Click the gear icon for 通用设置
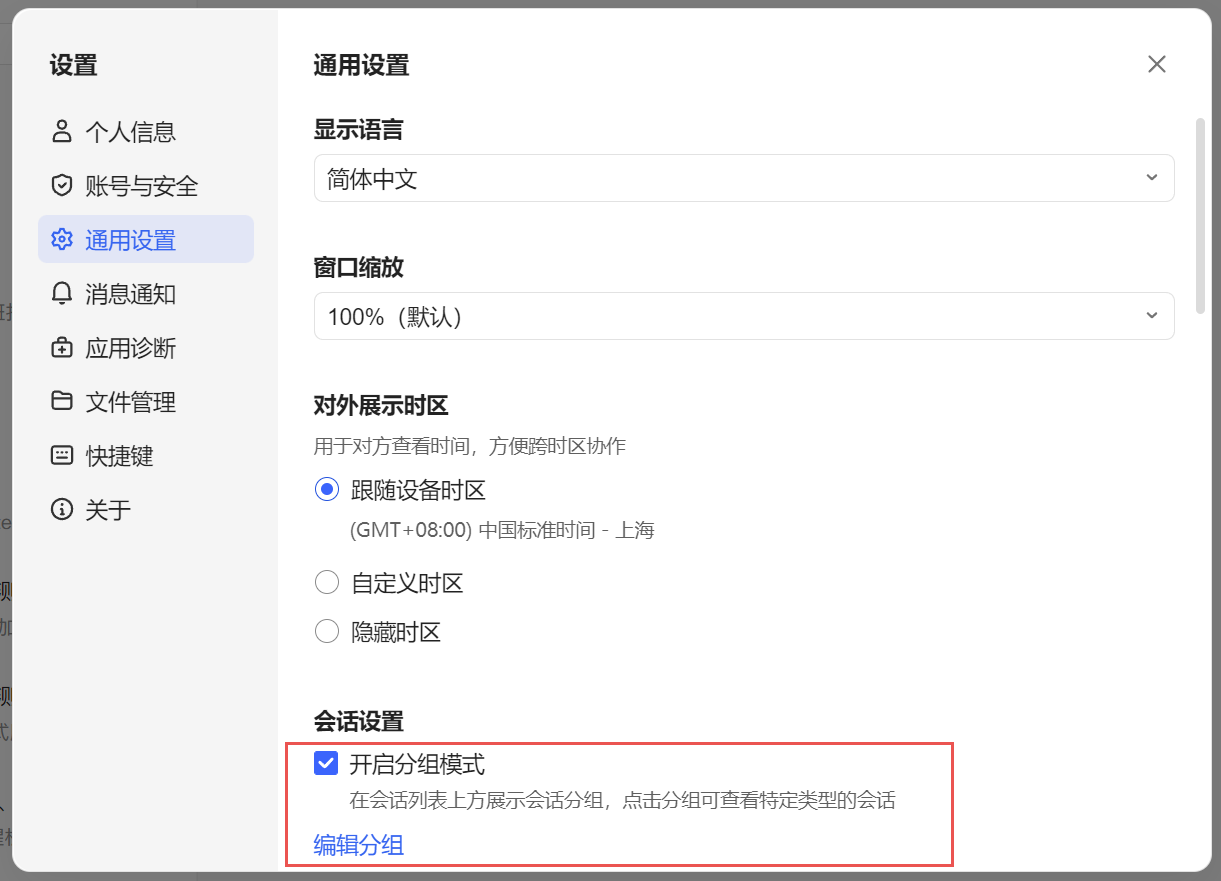The image size is (1221, 881). coord(62,239)
